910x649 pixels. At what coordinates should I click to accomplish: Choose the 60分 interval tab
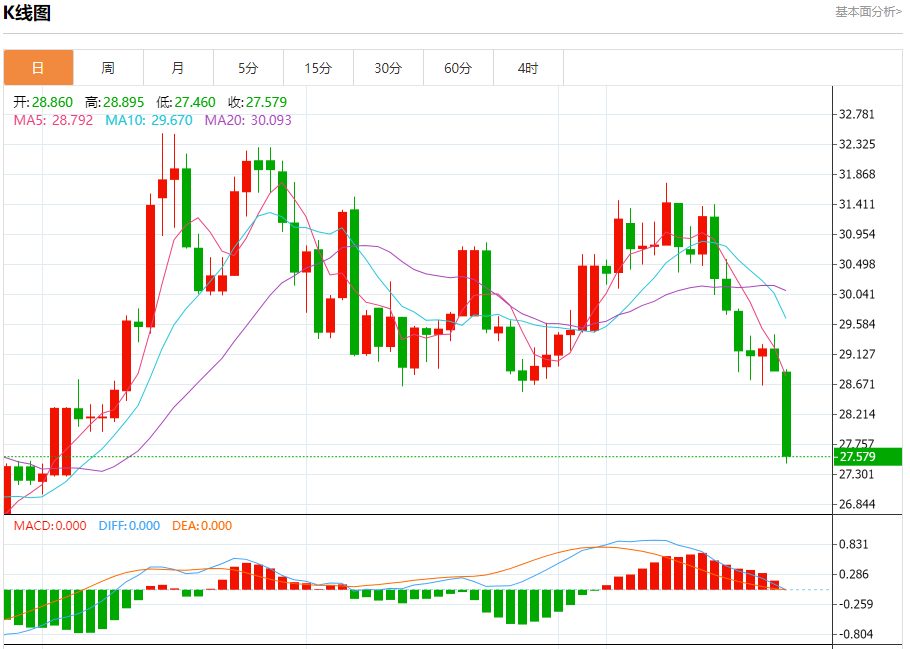458,68
